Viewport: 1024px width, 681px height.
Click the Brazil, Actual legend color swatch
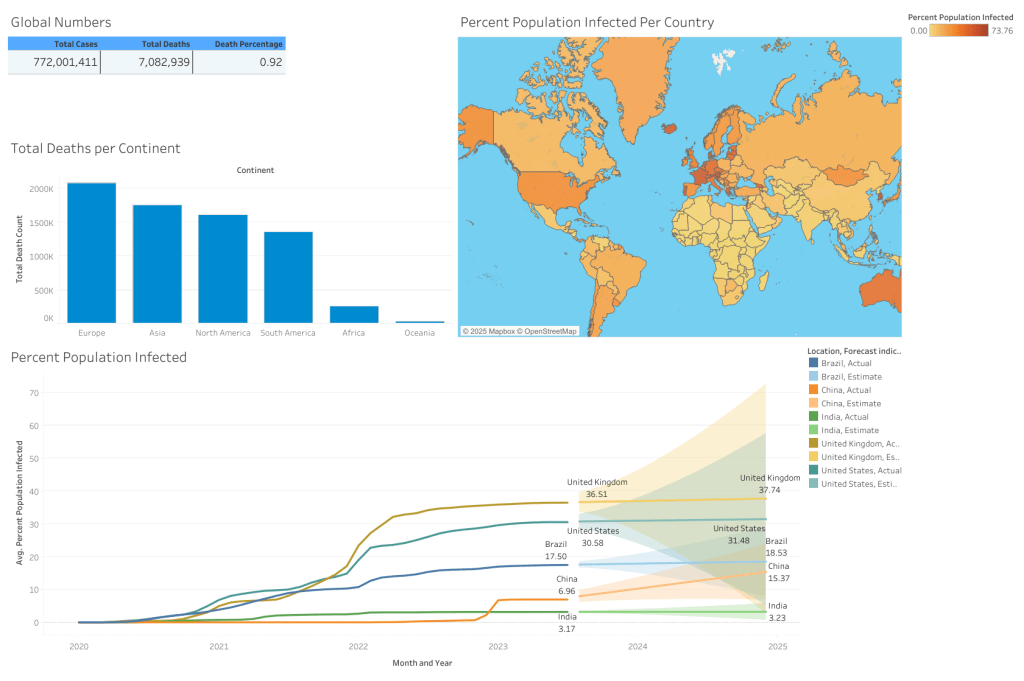pos(813,363)
